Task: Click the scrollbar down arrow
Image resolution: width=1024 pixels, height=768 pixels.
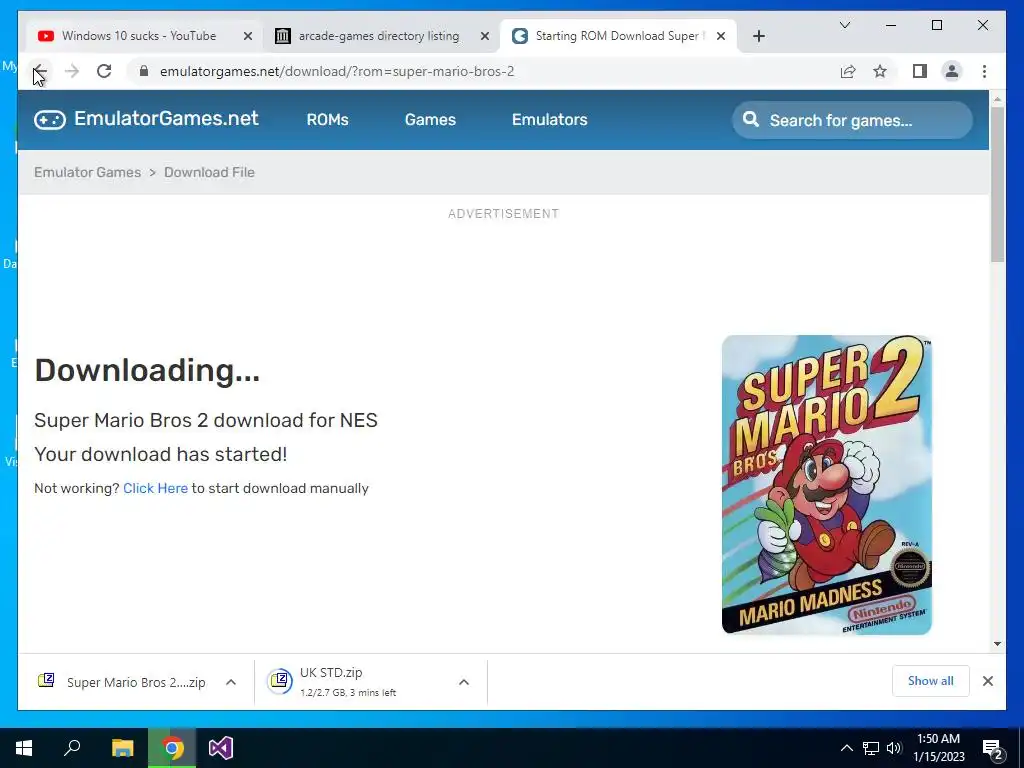Action: coord(997,644)
